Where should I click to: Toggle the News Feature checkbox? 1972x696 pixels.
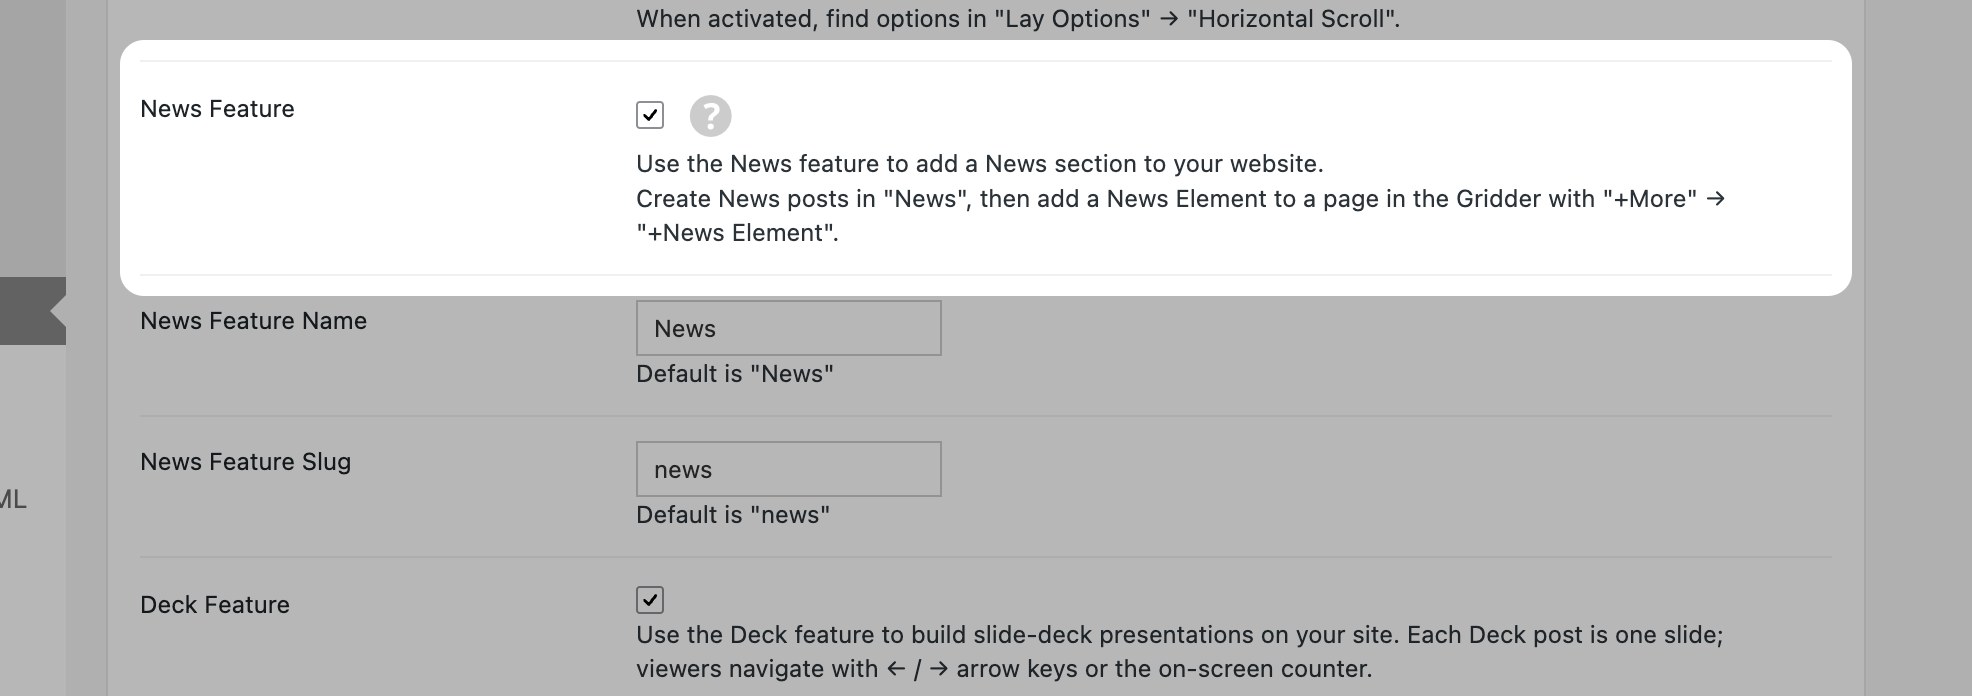(650, 115)
